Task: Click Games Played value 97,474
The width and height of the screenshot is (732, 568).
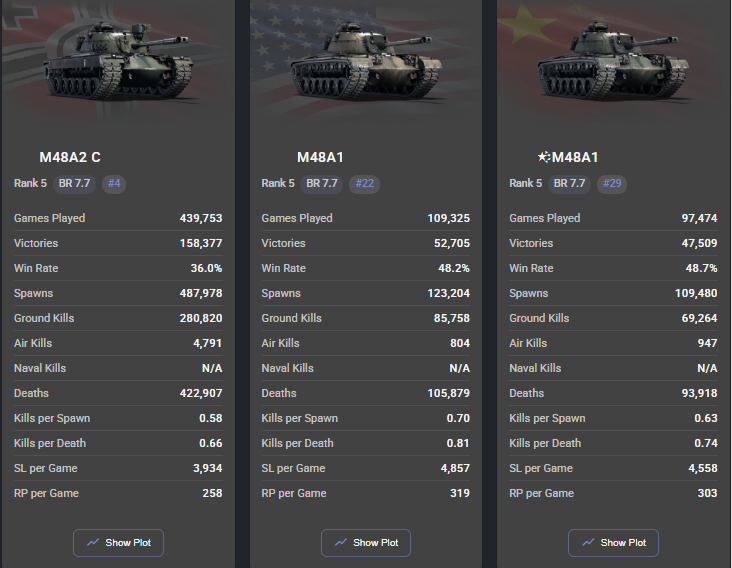Action: 699,218
